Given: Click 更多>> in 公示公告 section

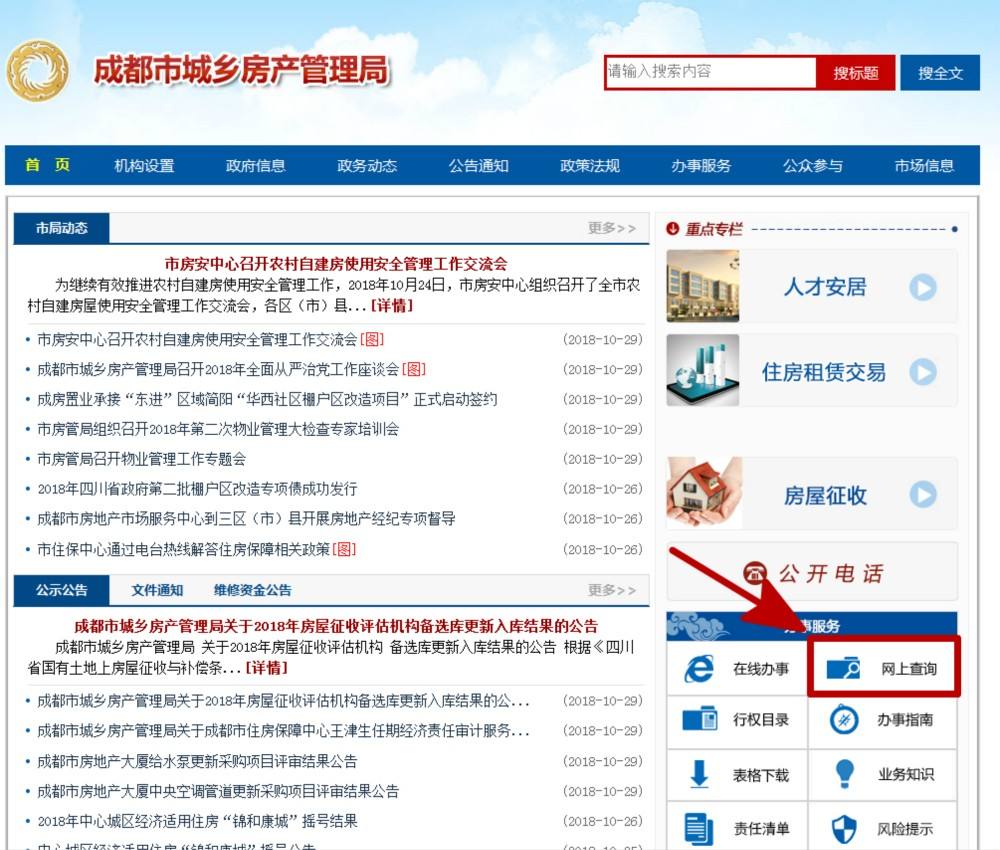Looking at the screenshot, I should tap(612, 590).
